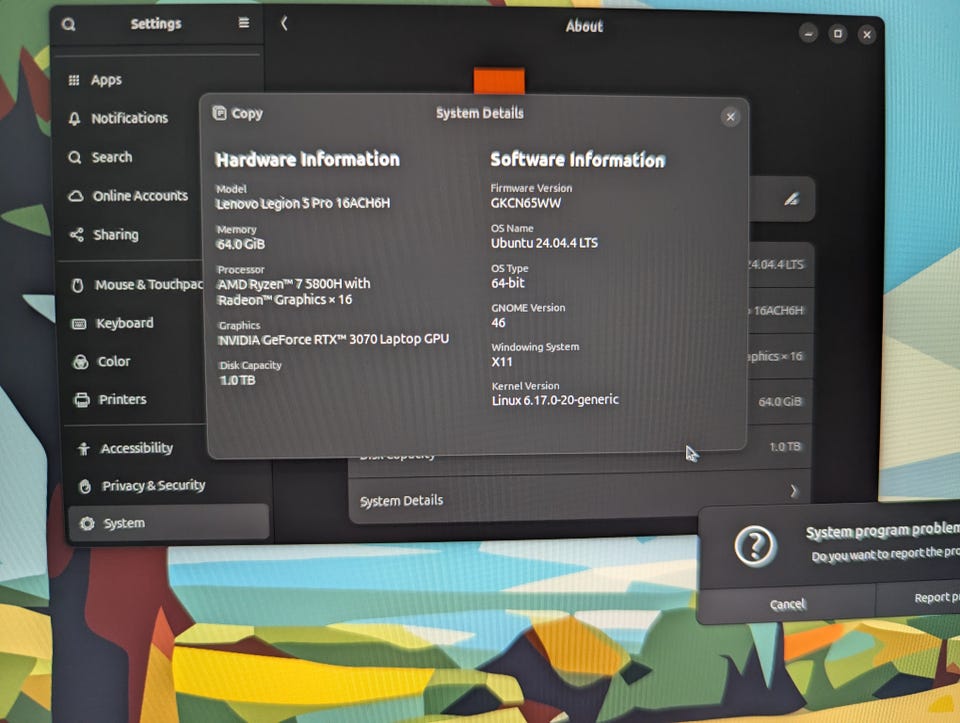Click OS name Ubuntu 24.04.4 LTS in dialog
This screenshot has width=960, height=723.
coord(544,243)
